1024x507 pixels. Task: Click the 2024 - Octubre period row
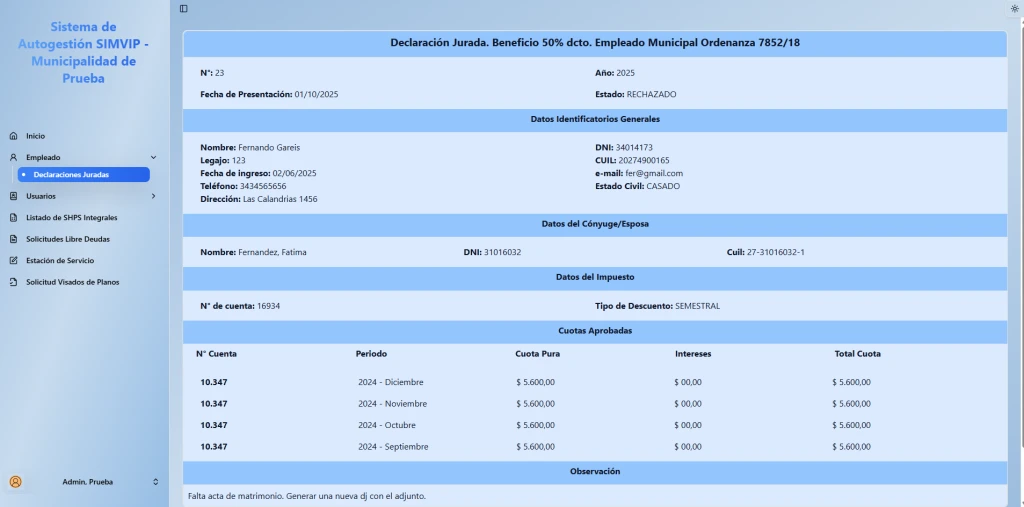[x=387, y=425]
